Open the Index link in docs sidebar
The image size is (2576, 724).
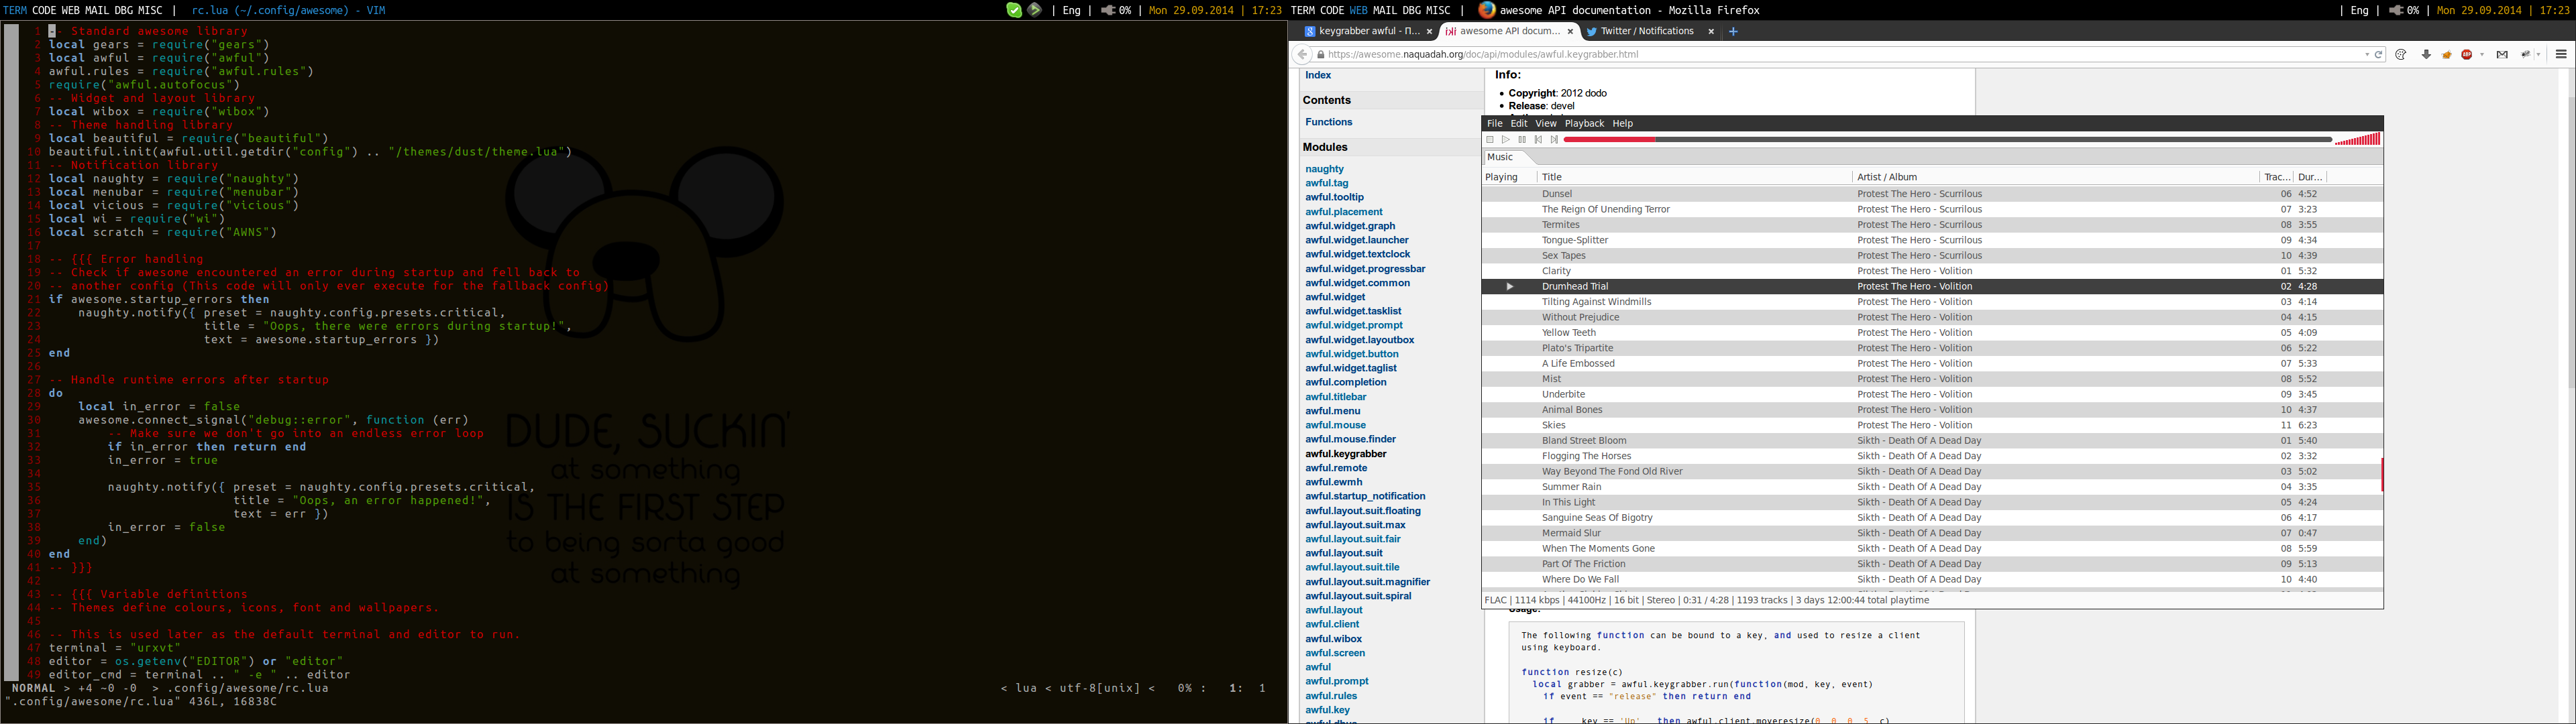[1318, 75]
